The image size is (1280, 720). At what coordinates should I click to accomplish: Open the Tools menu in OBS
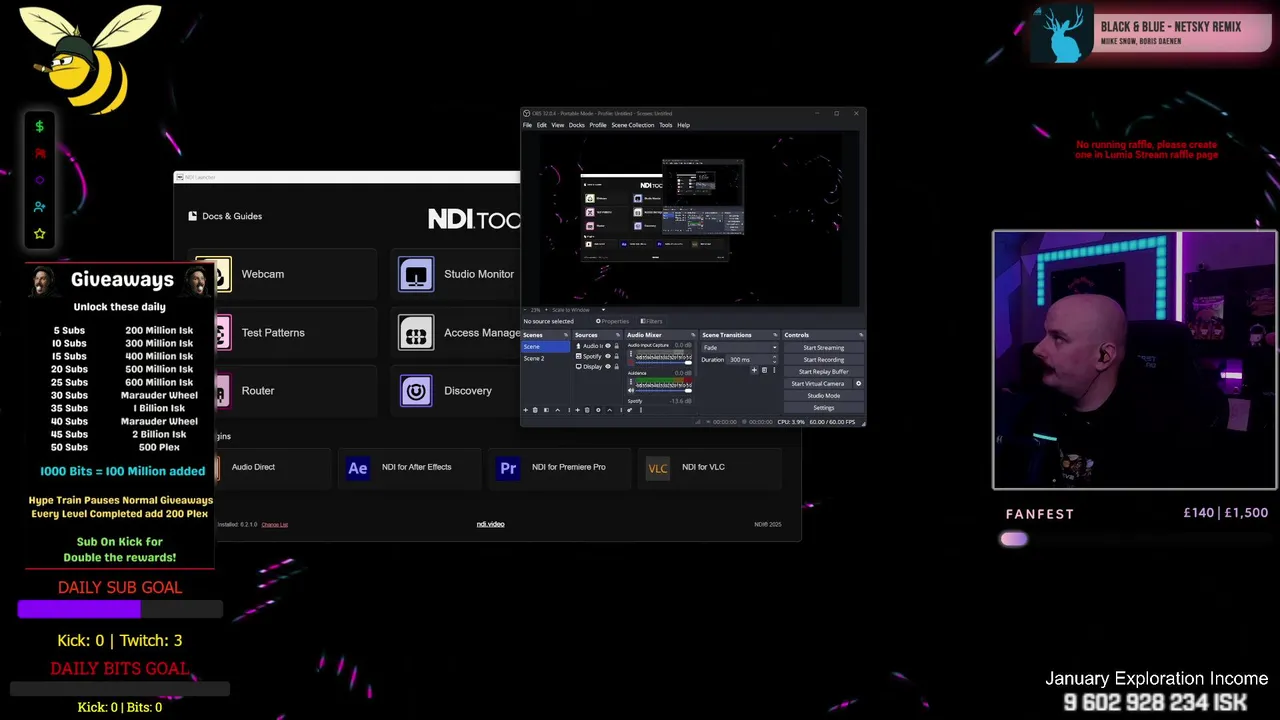click(665, 125)
